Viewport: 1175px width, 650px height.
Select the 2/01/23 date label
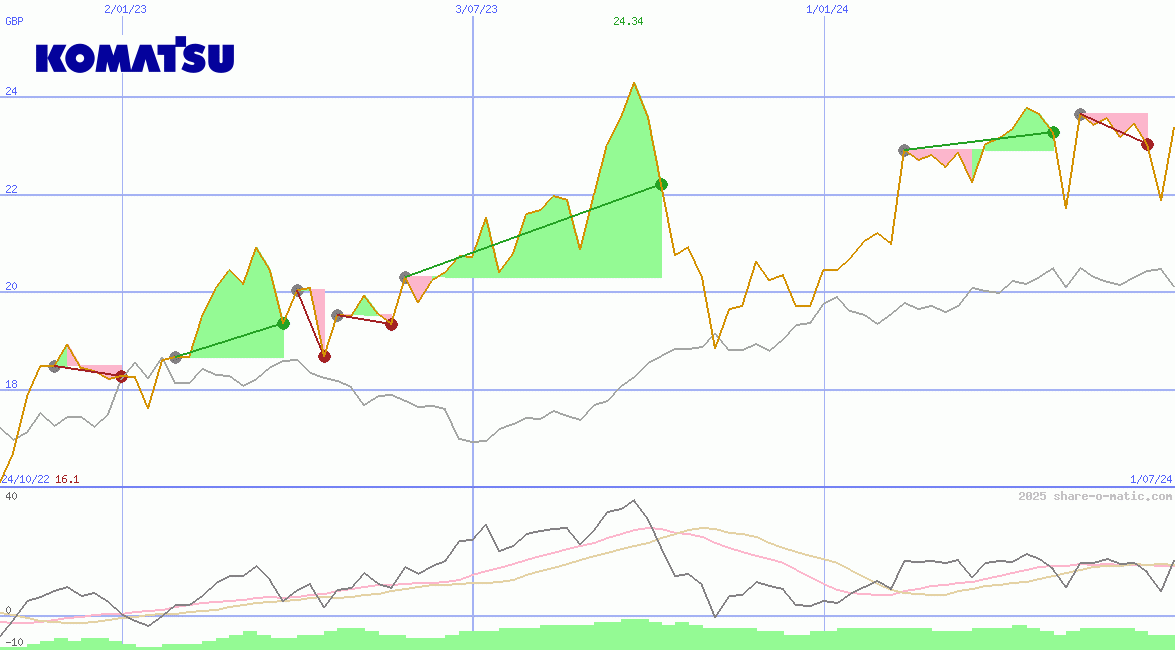125,9
